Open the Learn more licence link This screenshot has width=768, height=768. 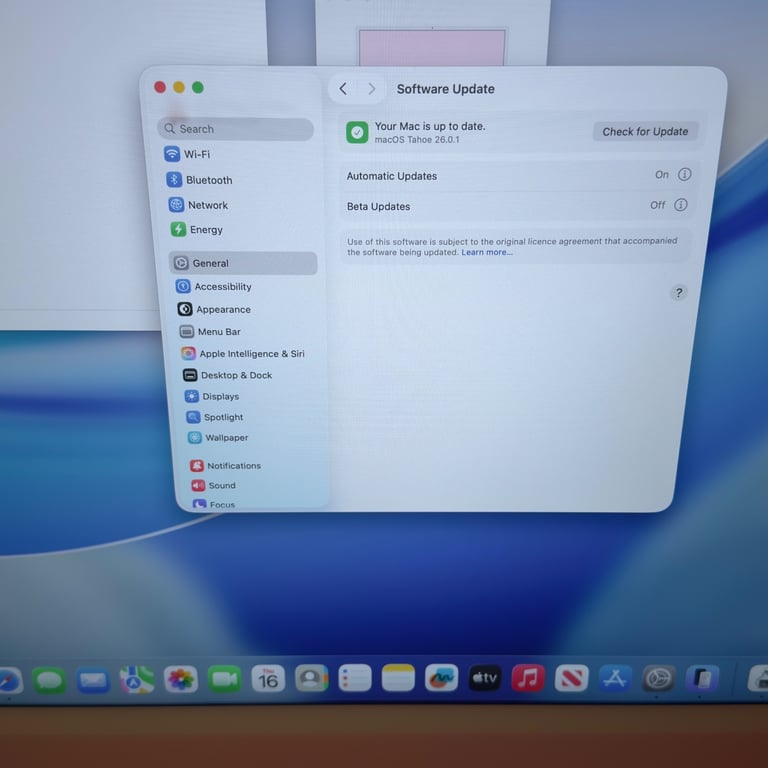tap(486, 252)
